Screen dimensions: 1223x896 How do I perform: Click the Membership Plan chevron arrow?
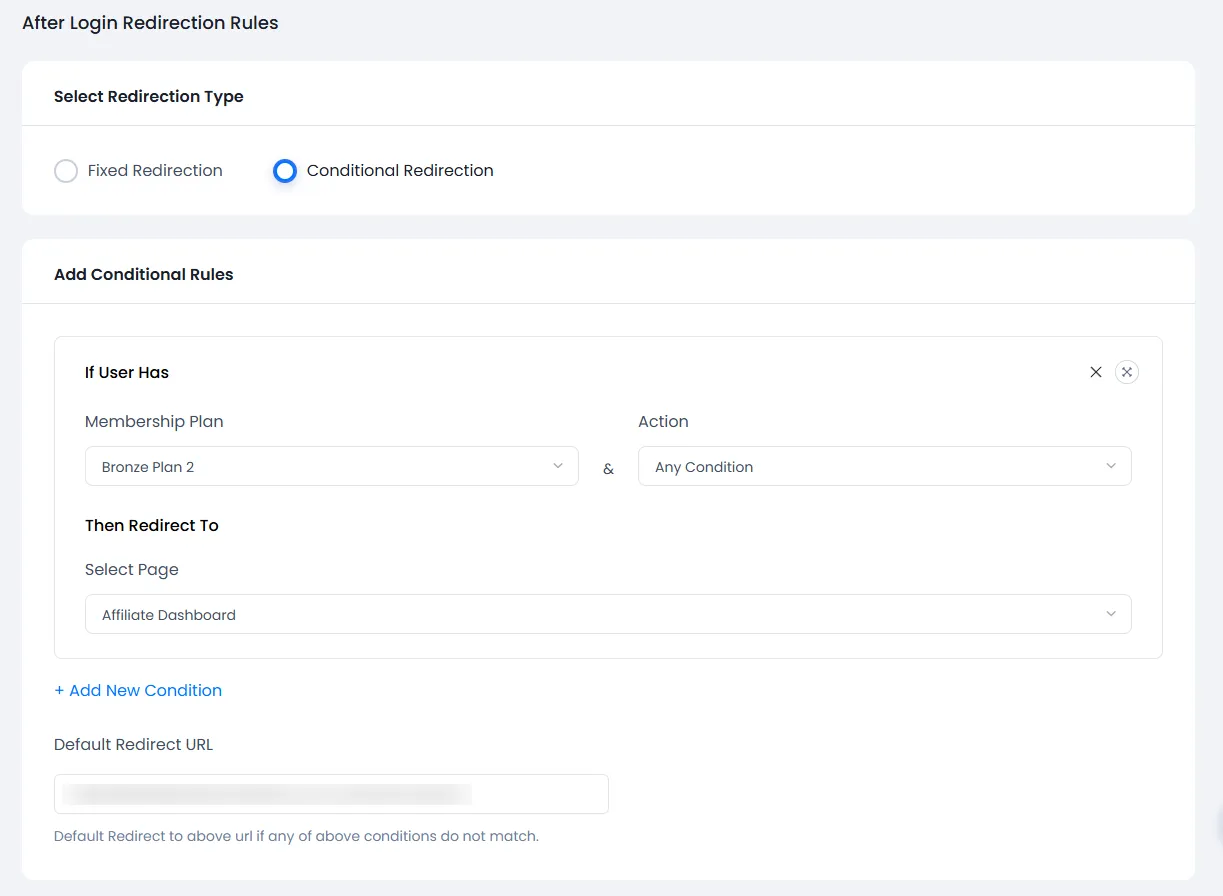tap(558, 466)
